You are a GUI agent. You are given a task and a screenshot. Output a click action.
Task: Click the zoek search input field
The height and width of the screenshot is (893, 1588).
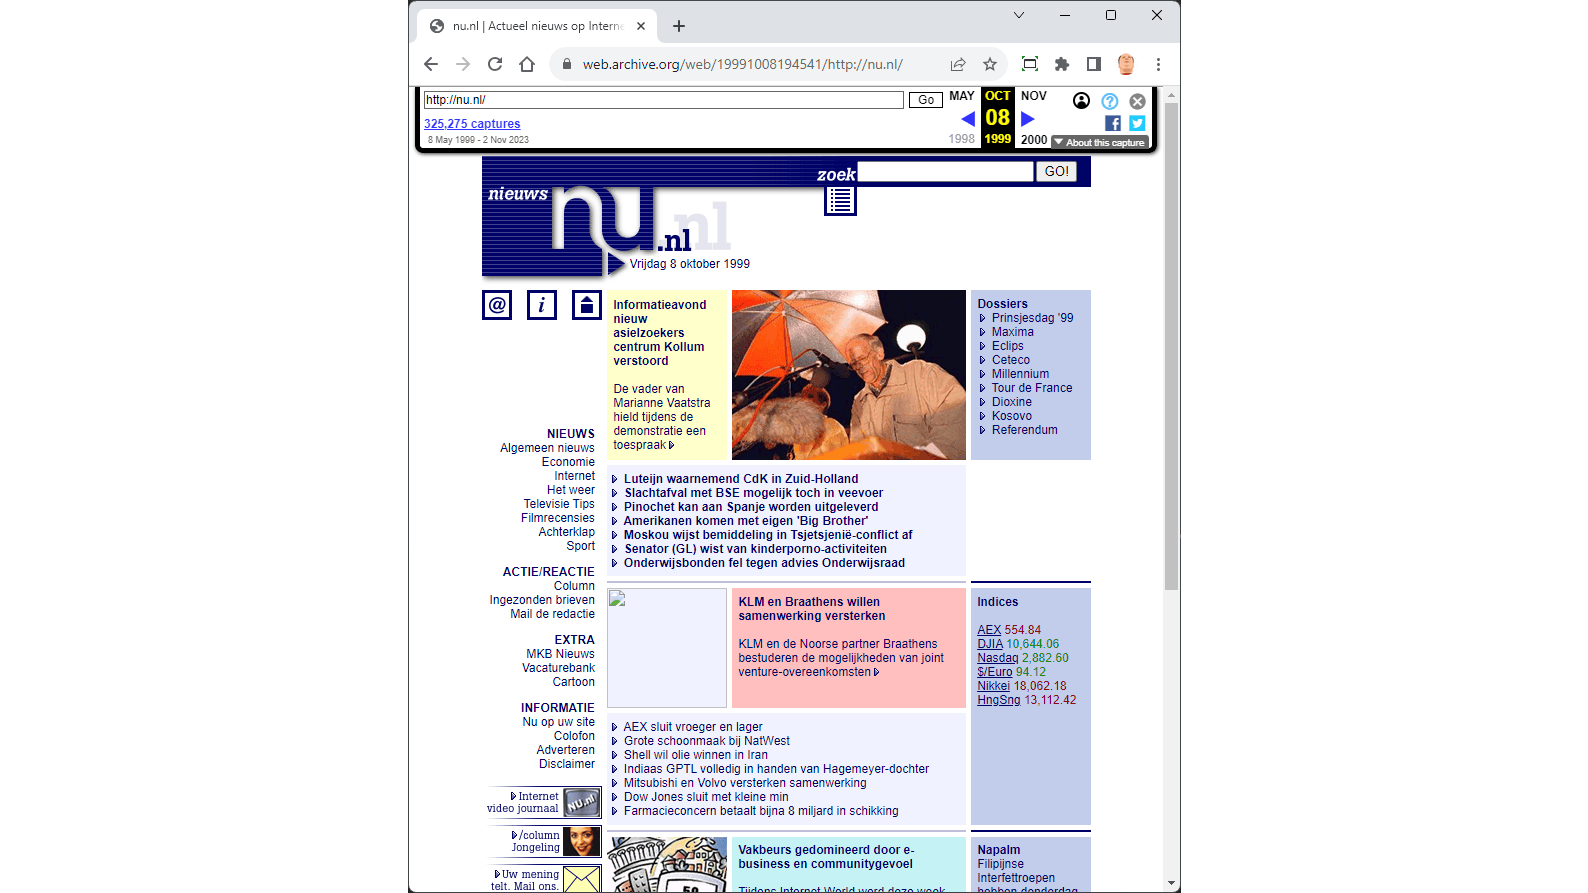(945, 172)
